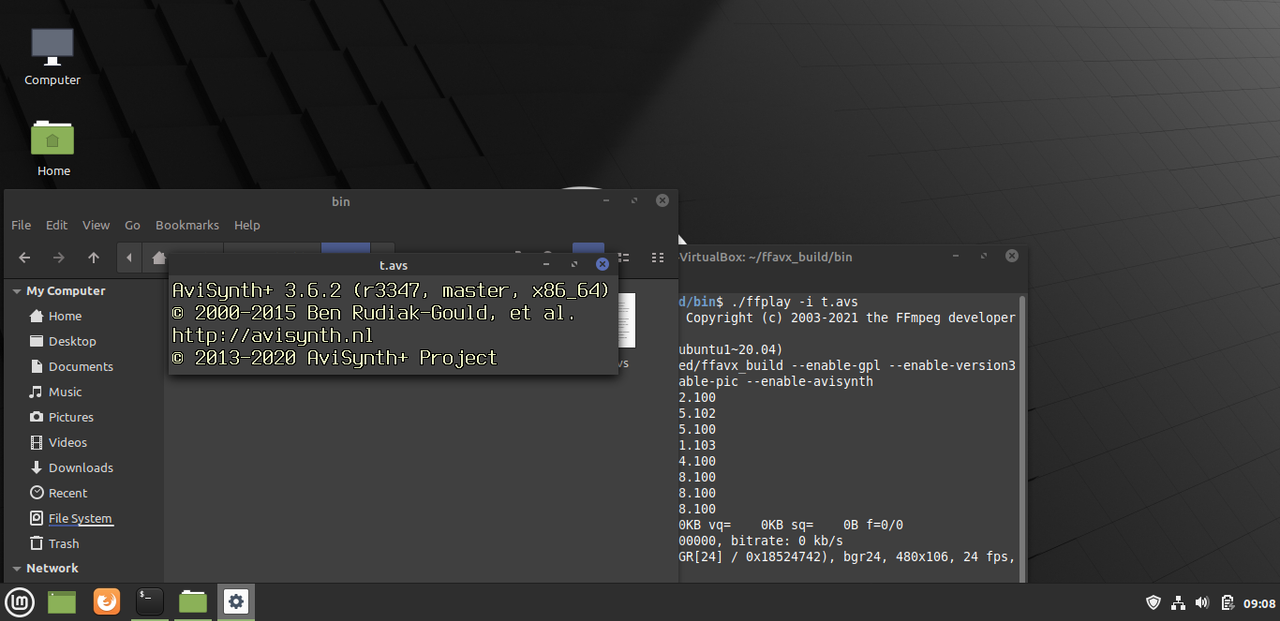Click the ./ffplay -i t.avs command text

(795, 302)
